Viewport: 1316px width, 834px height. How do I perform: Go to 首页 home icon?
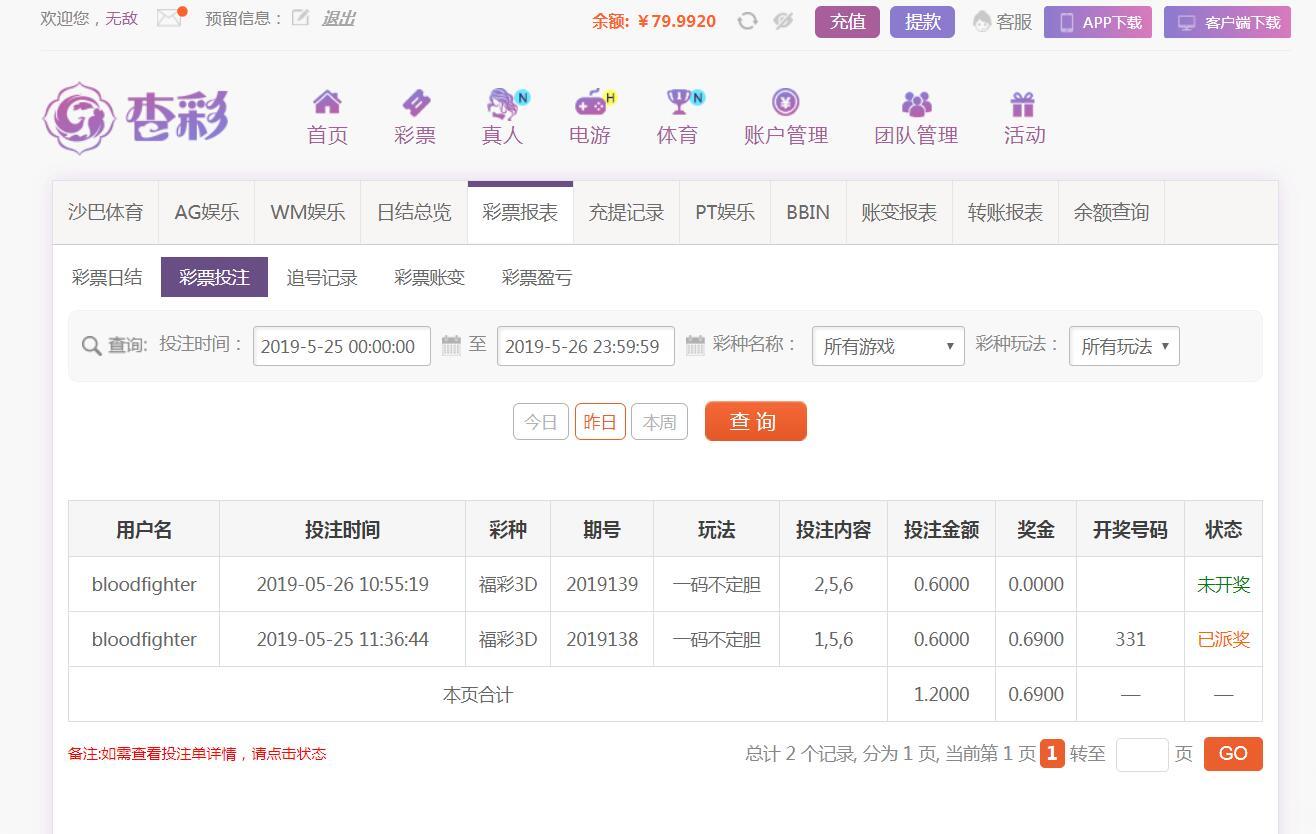[x=327, y=102]
